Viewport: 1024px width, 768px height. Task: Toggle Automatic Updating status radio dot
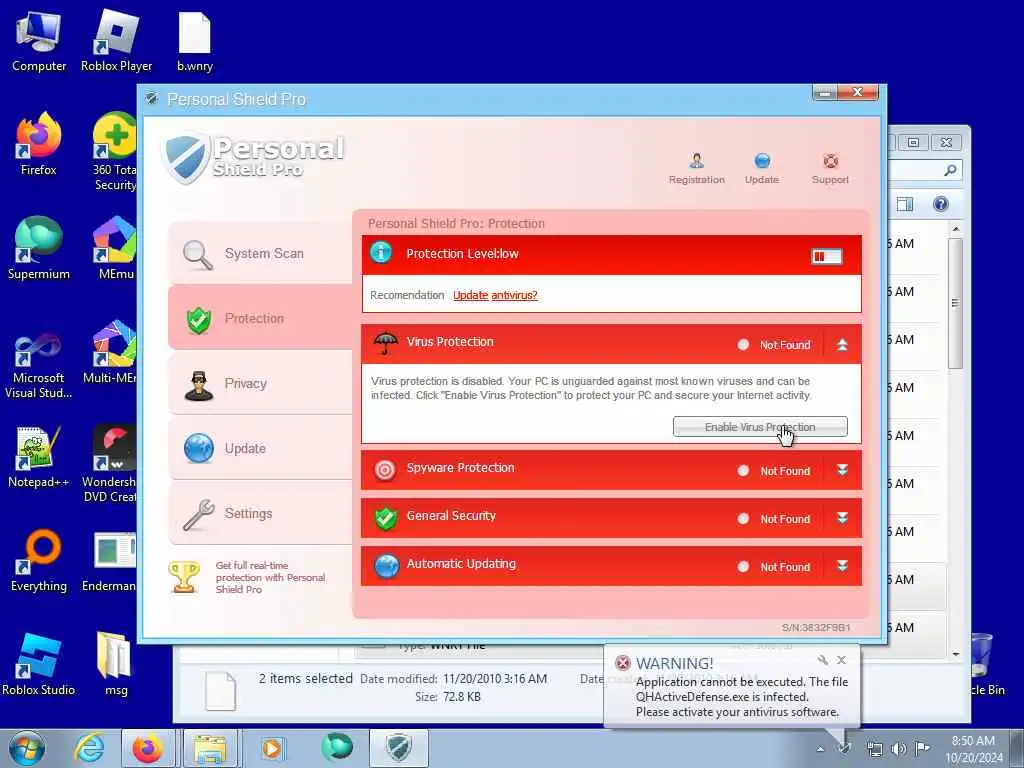(743, 567)
